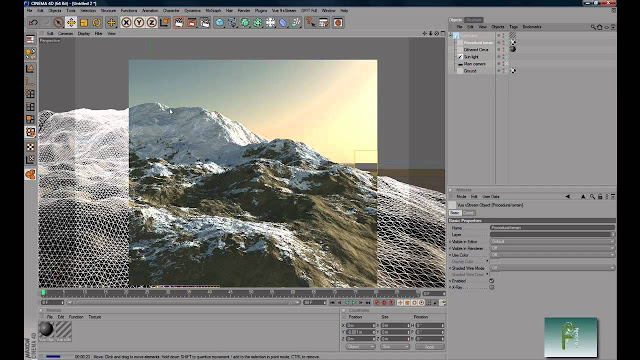640x360 pixels.
Task: Toggle visibility dots for Sun light
Action: pyautogui.click(x=503, y=57)
